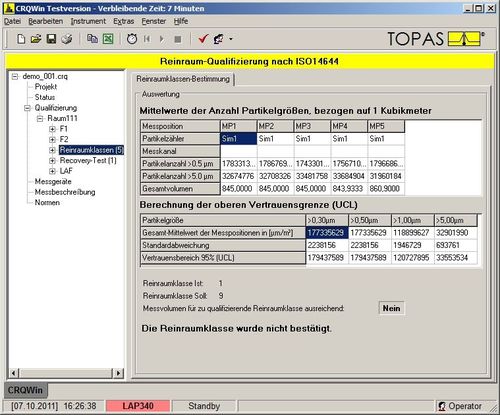
Task: Select the LAF tree item
Action: pyautogui.click(x=66, y=171)
